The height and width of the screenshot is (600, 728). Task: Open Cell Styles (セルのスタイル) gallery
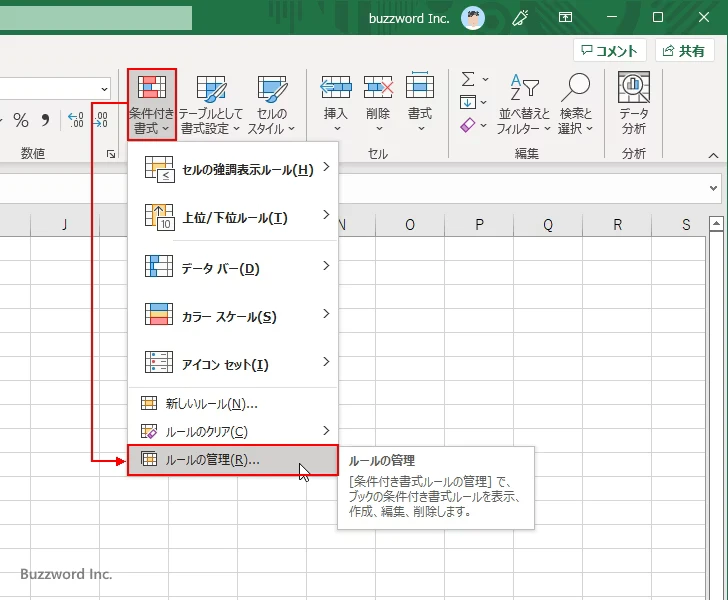point(272,104)
